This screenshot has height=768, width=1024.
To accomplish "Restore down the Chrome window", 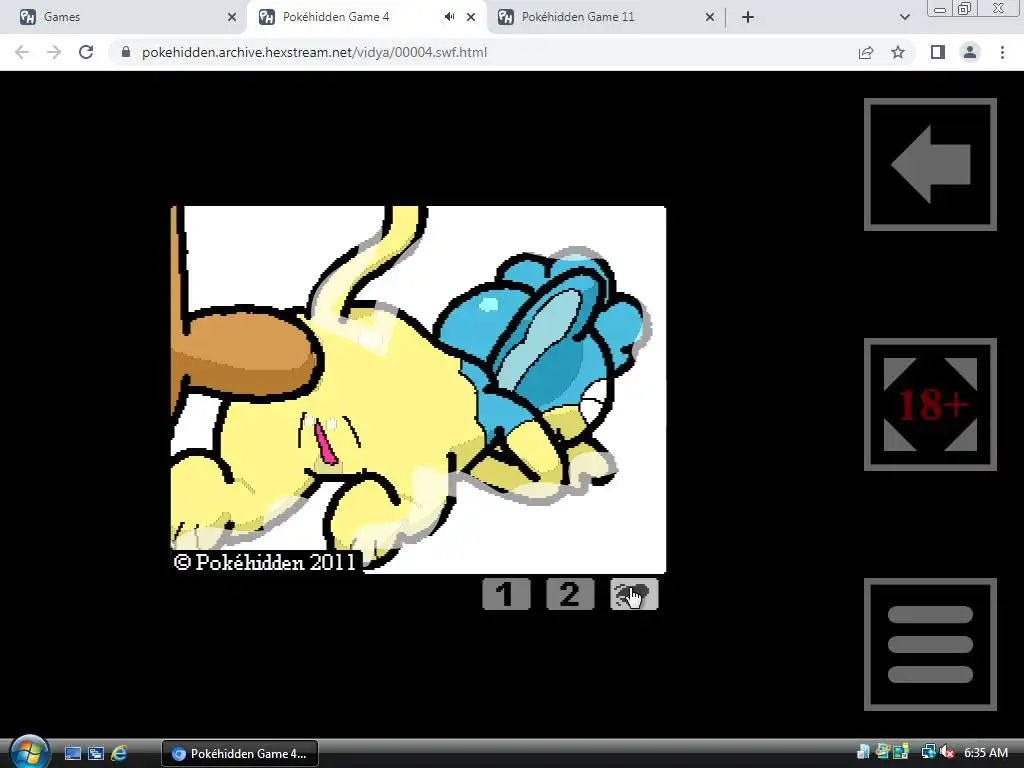I will click(x=965, y=9).
